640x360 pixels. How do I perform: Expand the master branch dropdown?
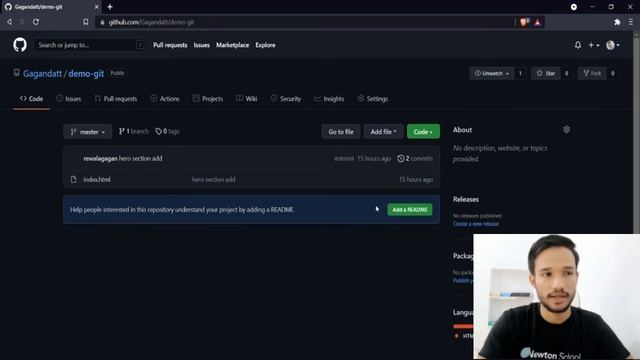pos(87,131)
